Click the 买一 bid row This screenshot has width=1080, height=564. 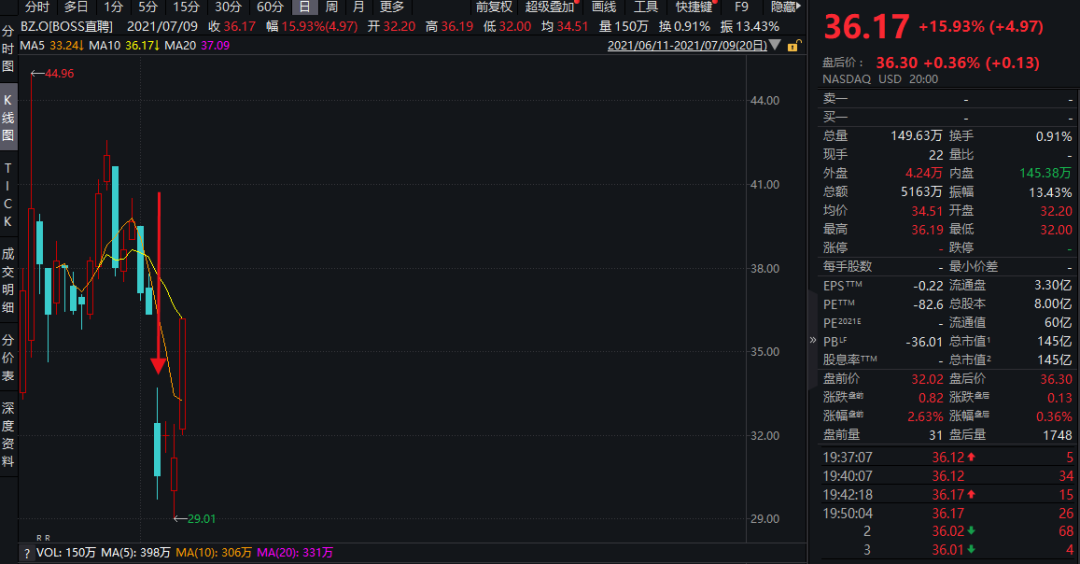tap(947, 118)
